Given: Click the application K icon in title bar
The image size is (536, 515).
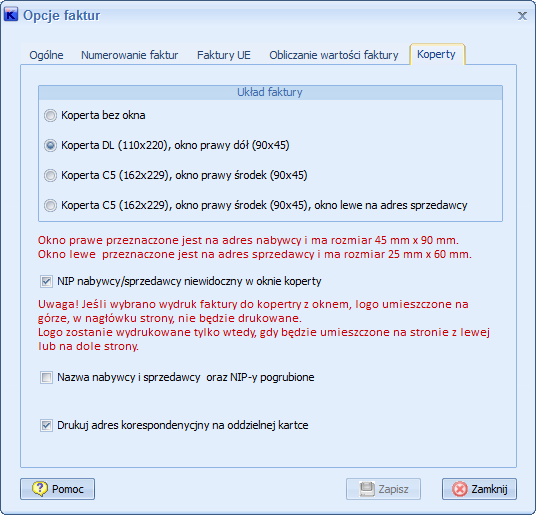Looking at the screenshot, I should (x=11, y=15).
